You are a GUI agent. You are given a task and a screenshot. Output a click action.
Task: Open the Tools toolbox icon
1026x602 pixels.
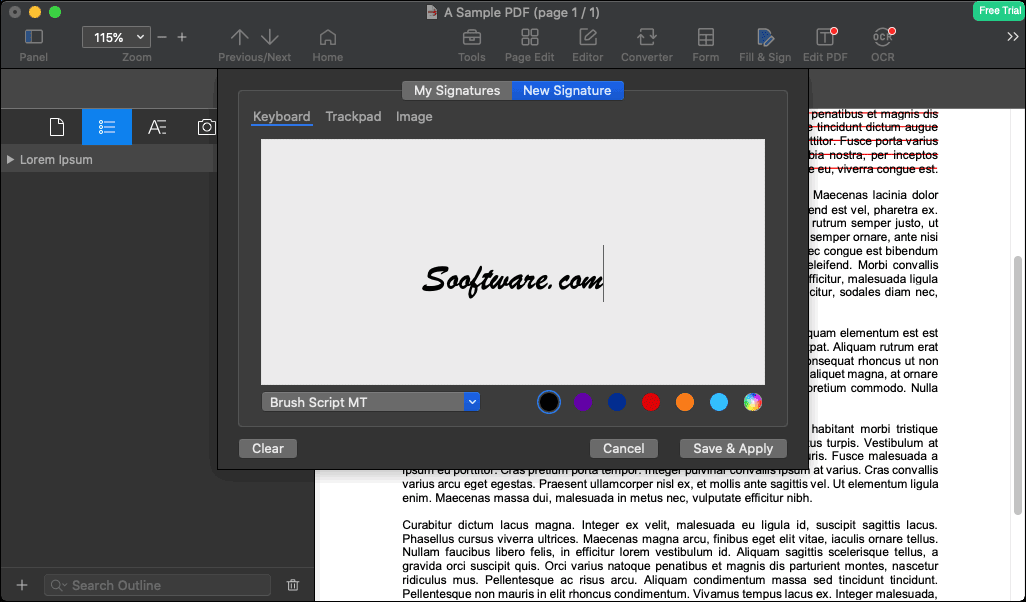click(471, 37)
